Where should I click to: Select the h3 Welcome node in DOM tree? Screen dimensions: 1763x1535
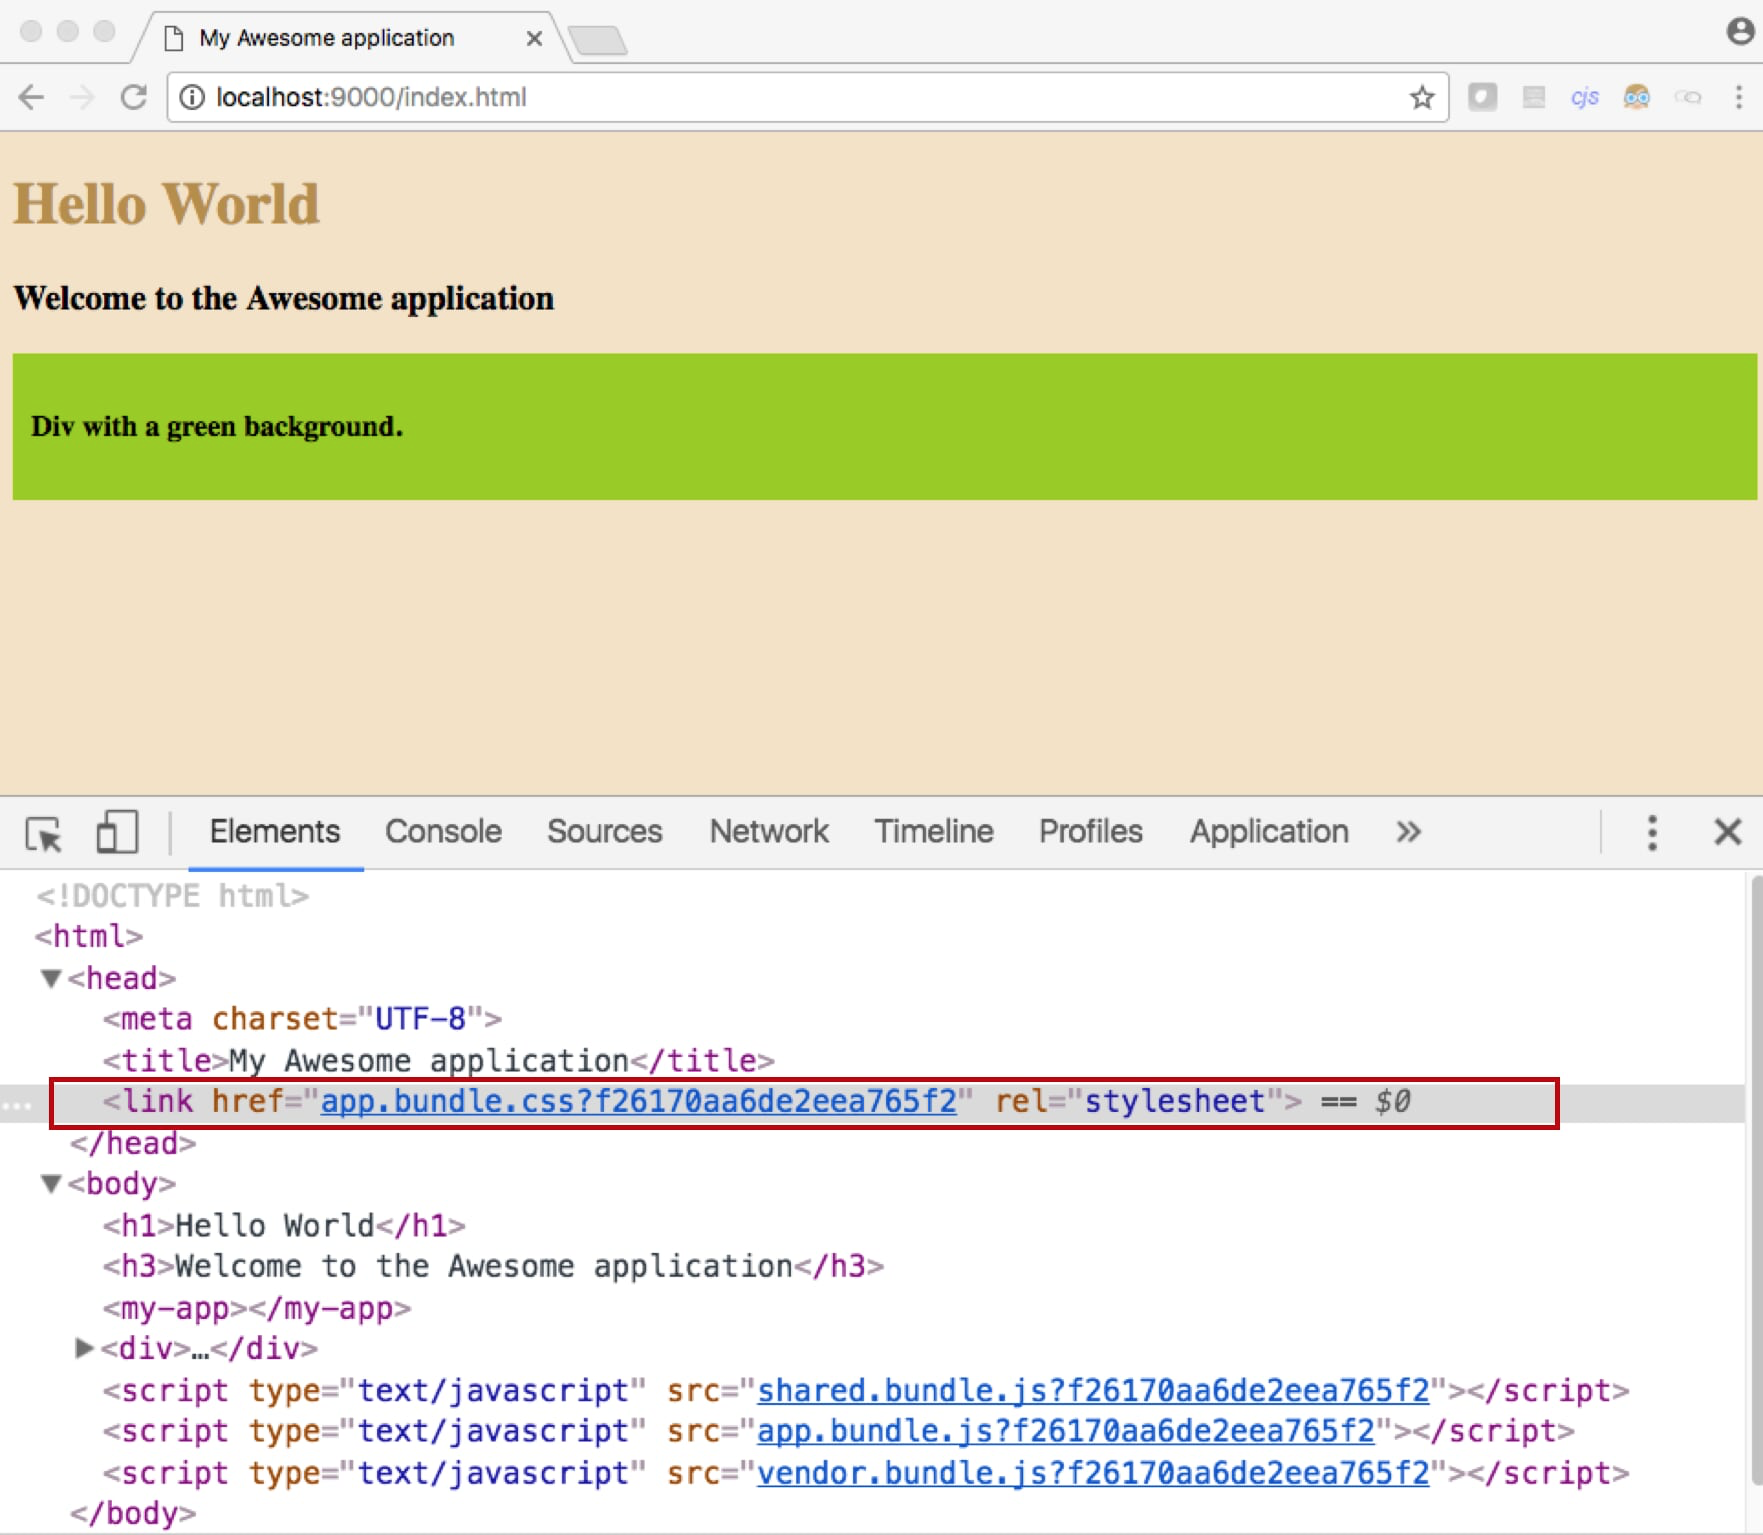493,1267
